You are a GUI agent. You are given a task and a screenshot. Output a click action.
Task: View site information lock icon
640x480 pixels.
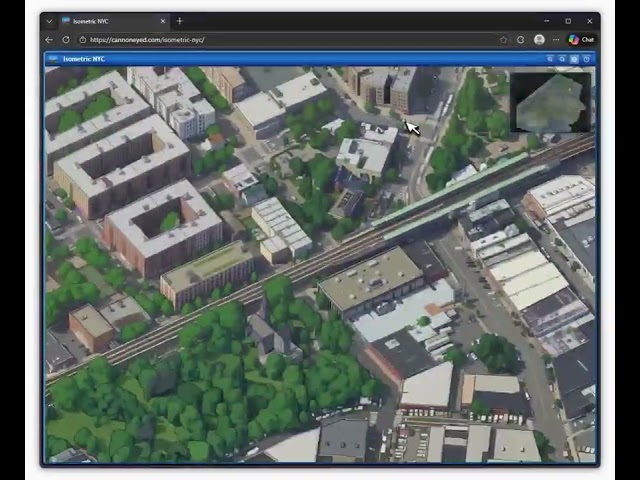82,40
